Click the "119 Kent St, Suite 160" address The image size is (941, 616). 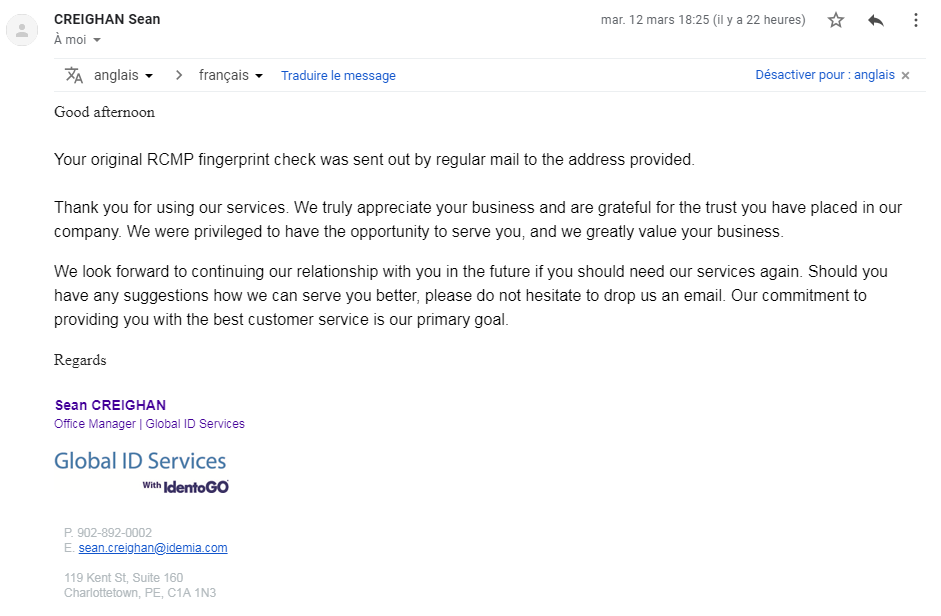[x=123, y=578]
